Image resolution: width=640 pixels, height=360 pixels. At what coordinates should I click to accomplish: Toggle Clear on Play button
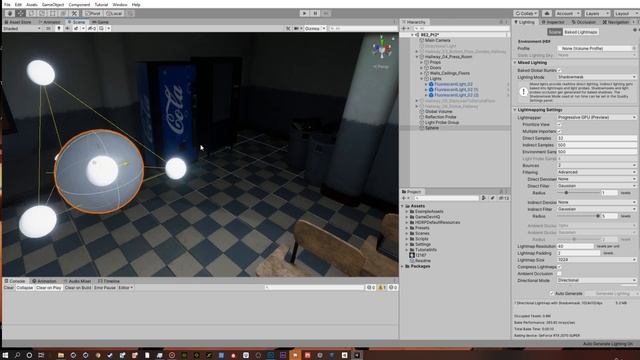point(49,288)
